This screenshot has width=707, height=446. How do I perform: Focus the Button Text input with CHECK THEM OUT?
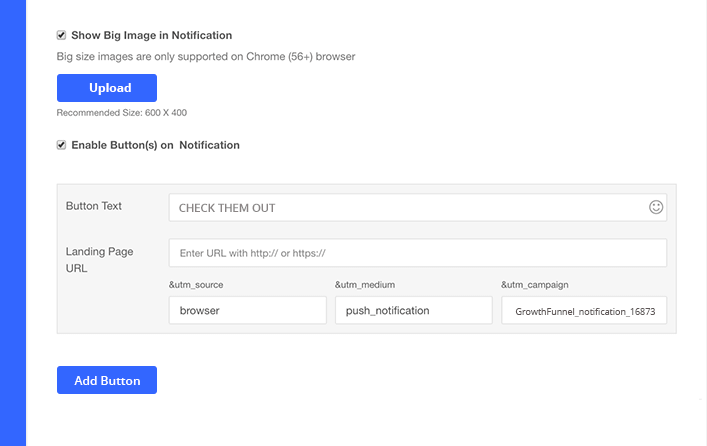pyautogui.click(x=408, y=208)
